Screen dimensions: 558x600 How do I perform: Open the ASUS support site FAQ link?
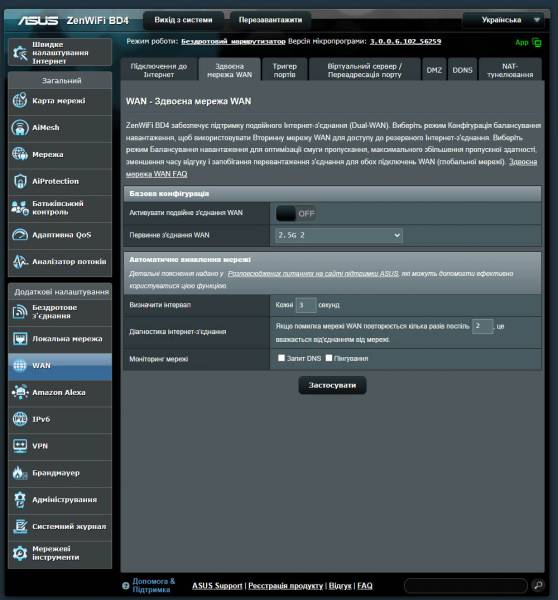(313, 274)
